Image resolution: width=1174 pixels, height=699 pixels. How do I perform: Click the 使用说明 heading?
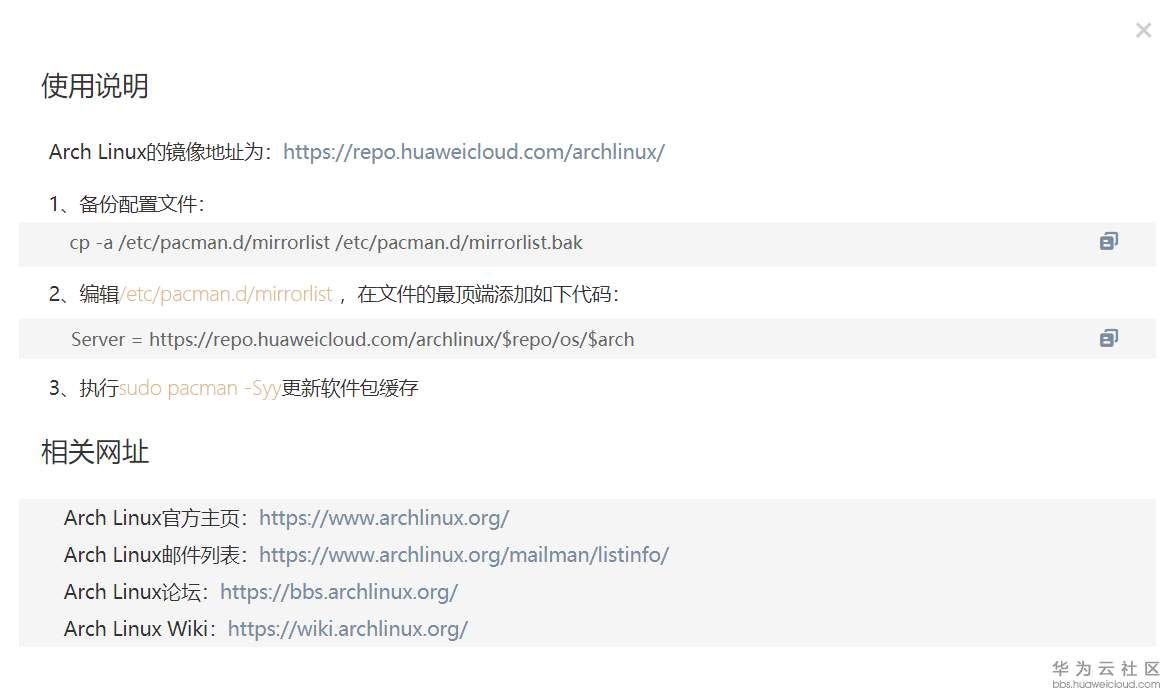click(x=95, y=86)
